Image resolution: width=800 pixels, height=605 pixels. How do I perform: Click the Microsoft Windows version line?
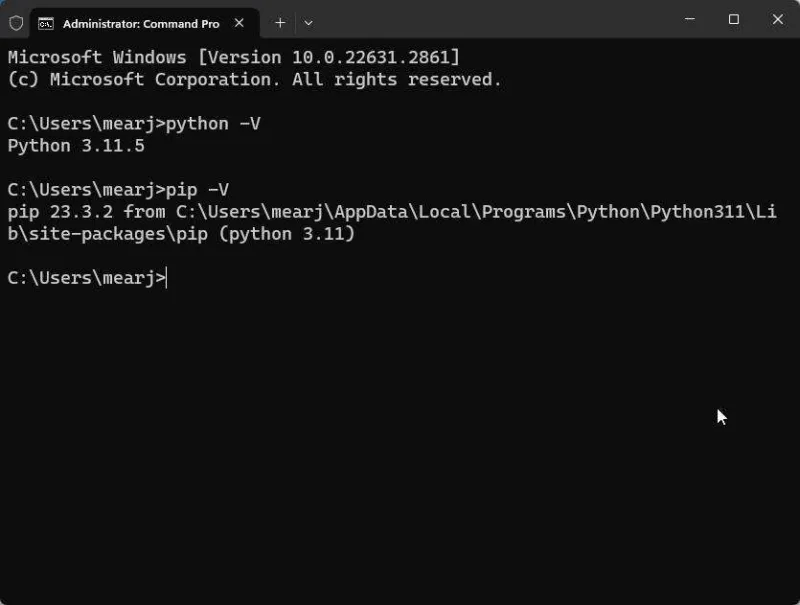(x=234, y=57)
